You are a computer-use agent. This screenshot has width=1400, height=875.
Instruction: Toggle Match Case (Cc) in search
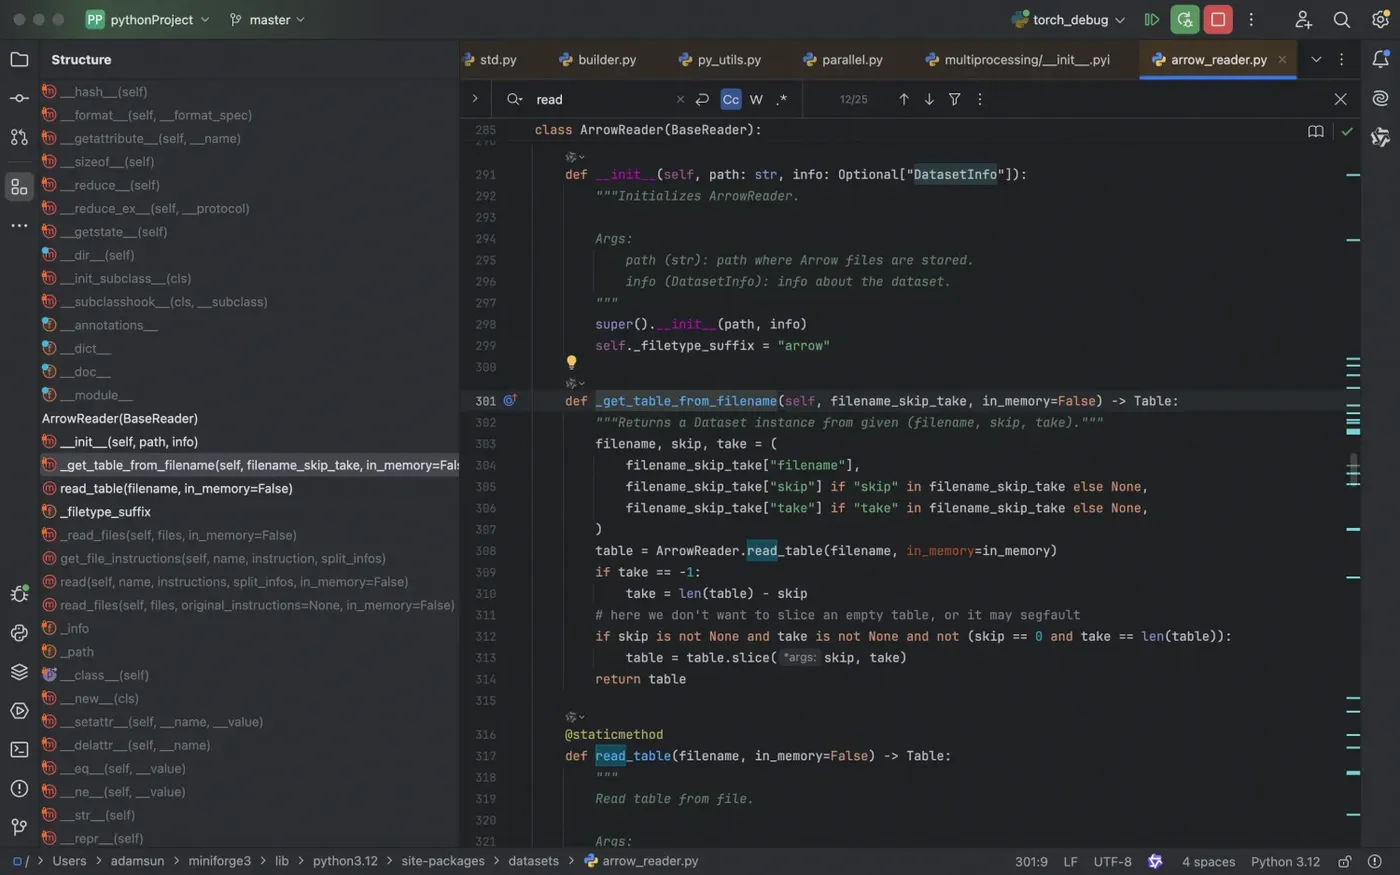click(x=731, y=99)
